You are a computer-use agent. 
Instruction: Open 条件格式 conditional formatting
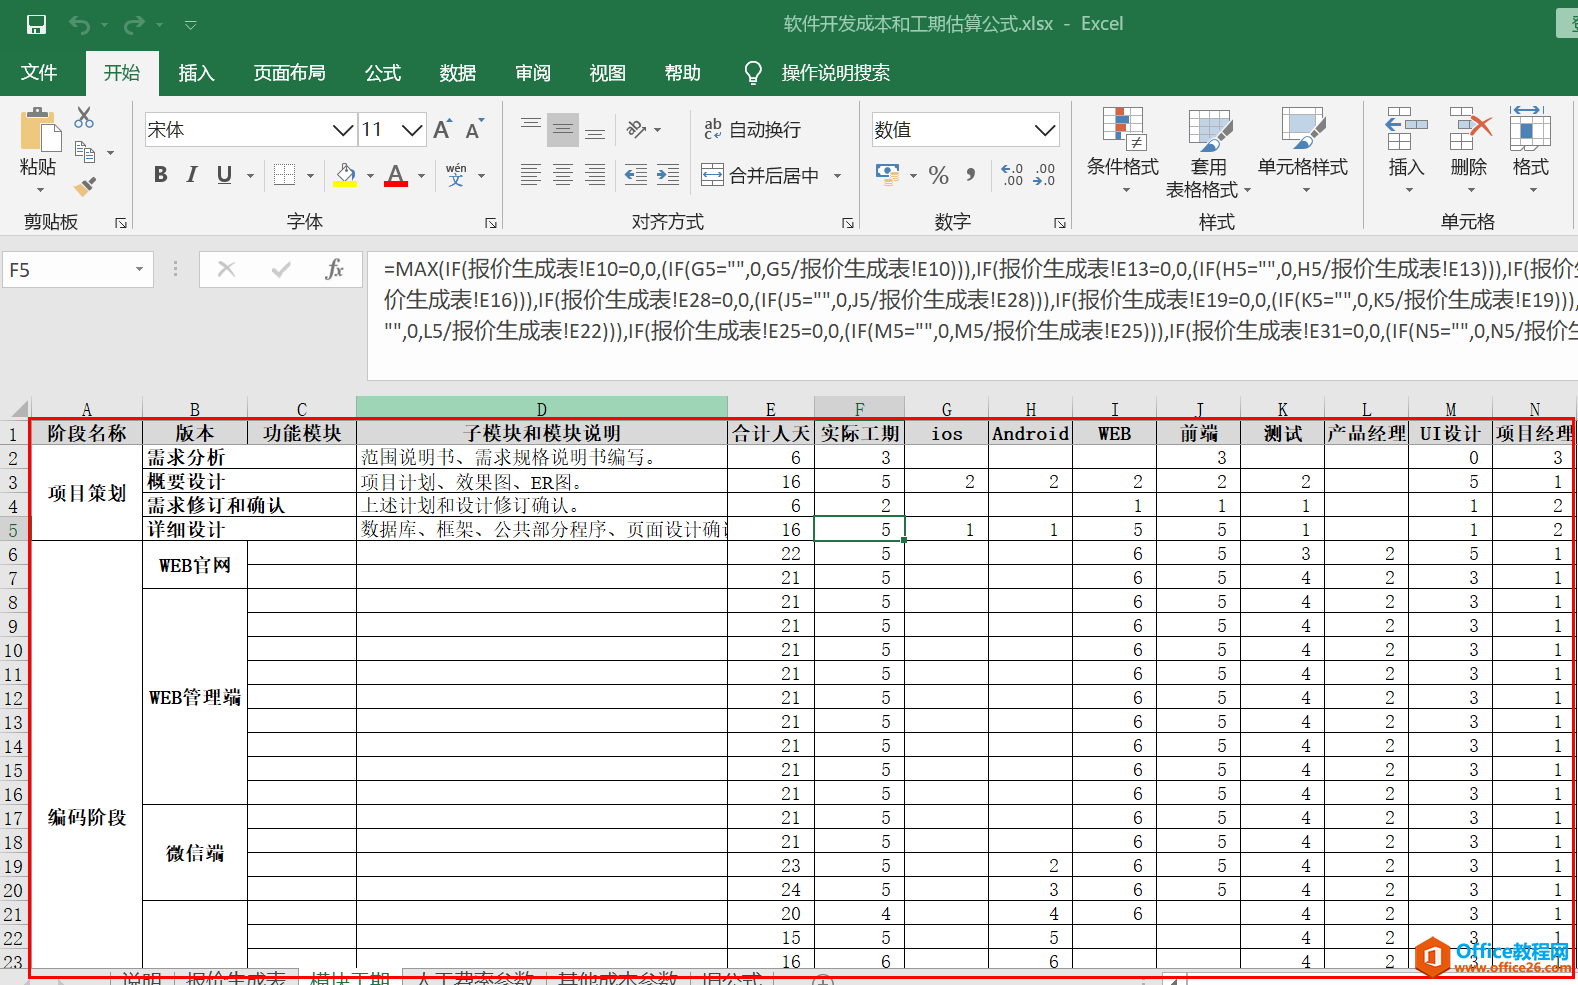pos(1123,150)
